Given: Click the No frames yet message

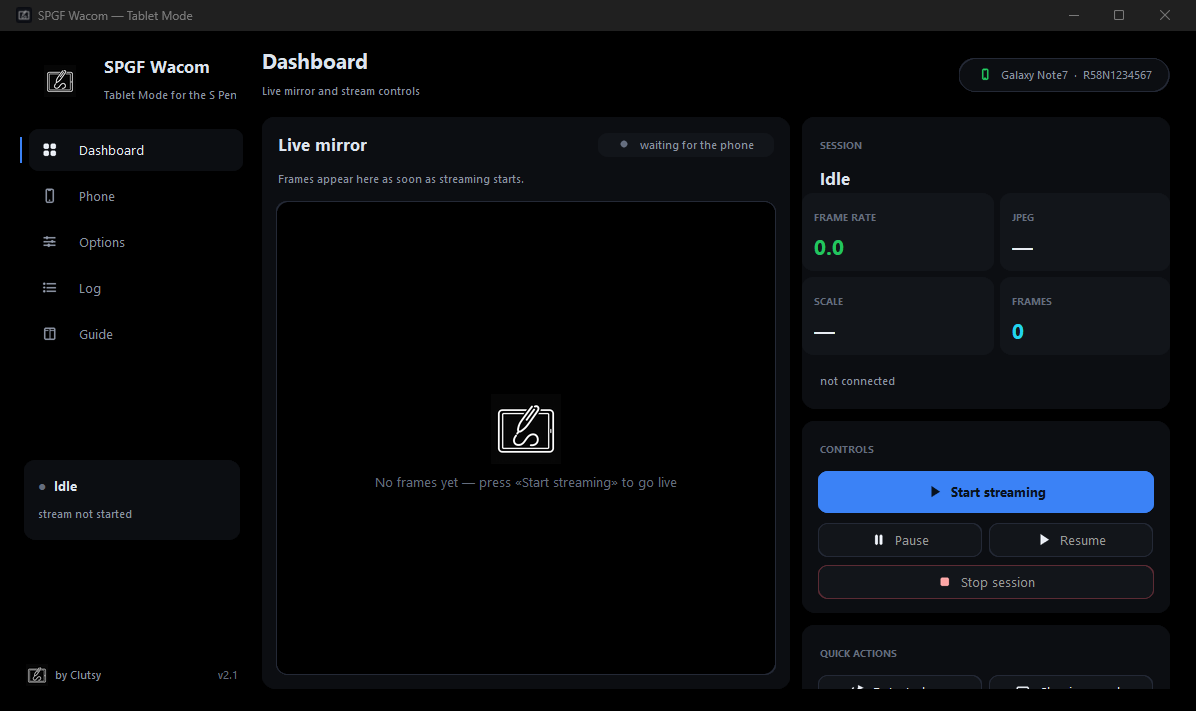Looking at the screenshot, I should [526, 482].
